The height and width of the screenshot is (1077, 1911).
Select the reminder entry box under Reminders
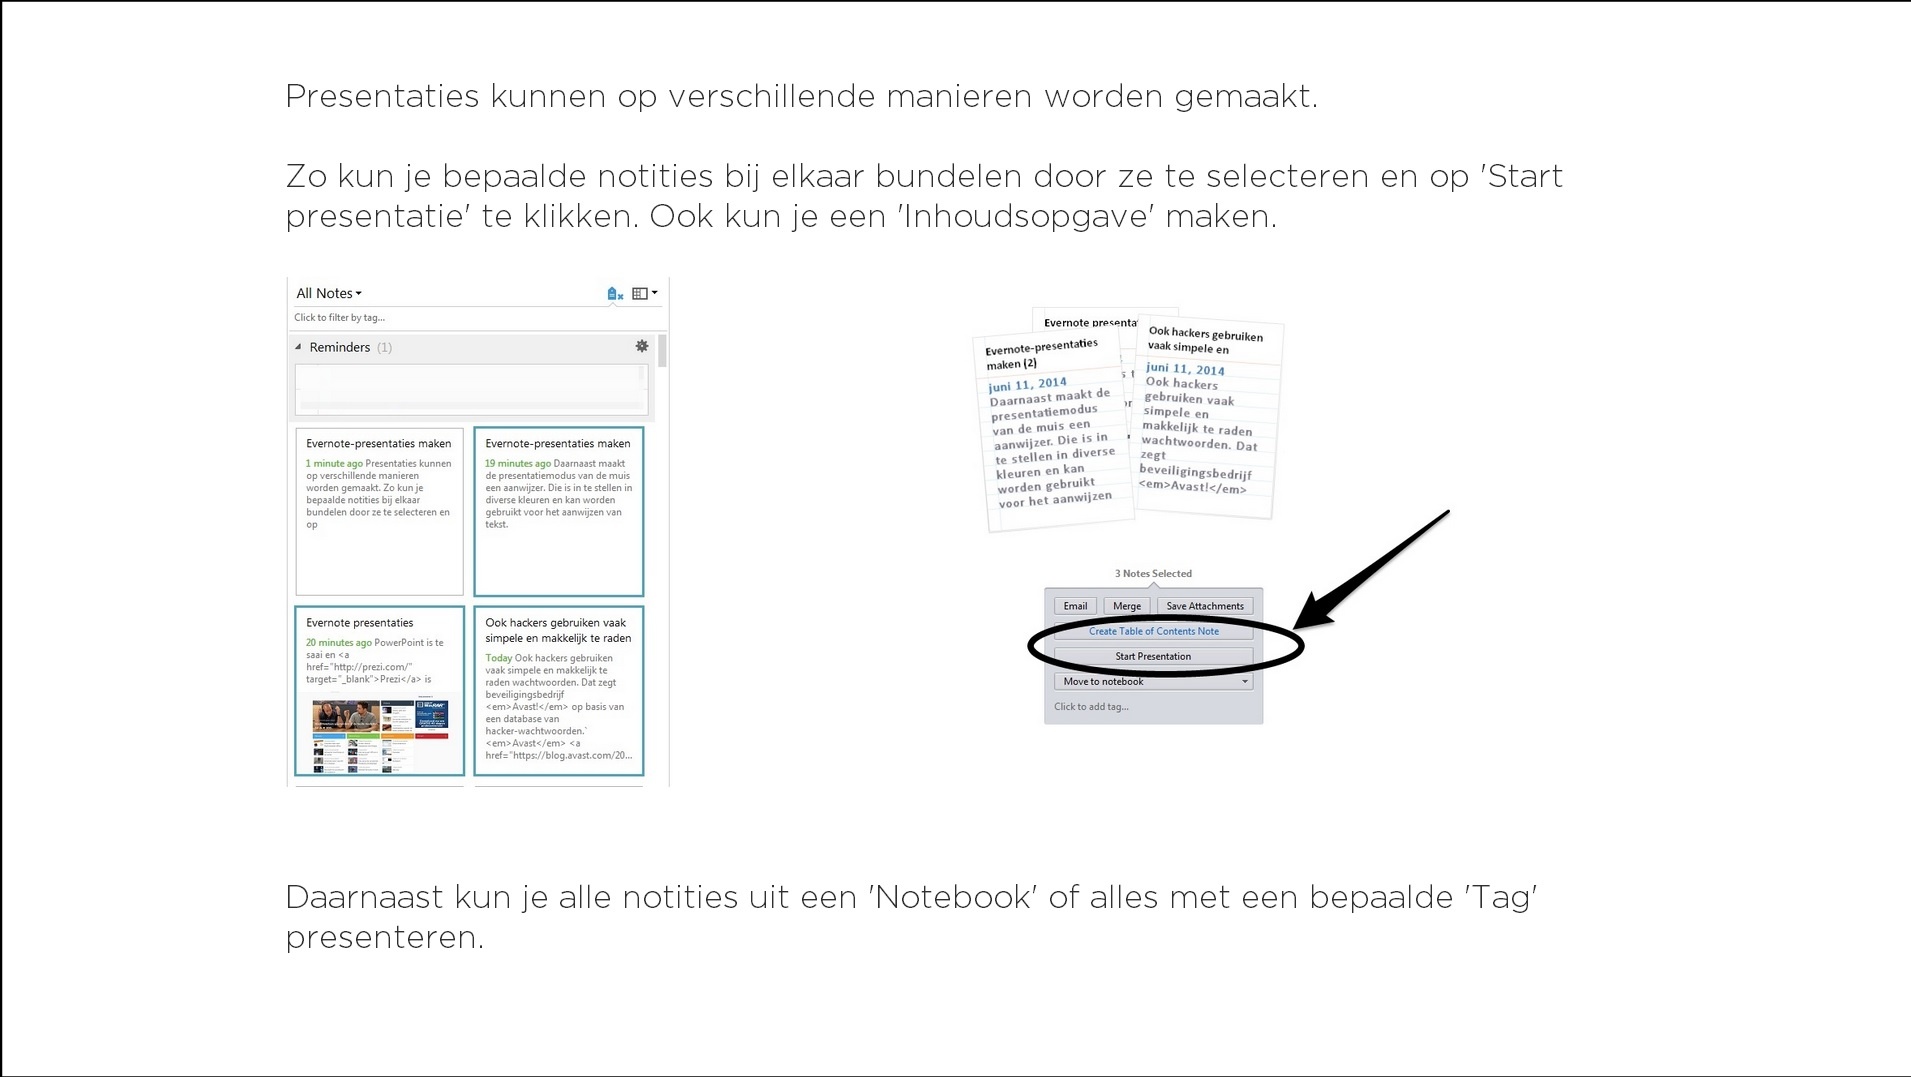click(471, 388)
